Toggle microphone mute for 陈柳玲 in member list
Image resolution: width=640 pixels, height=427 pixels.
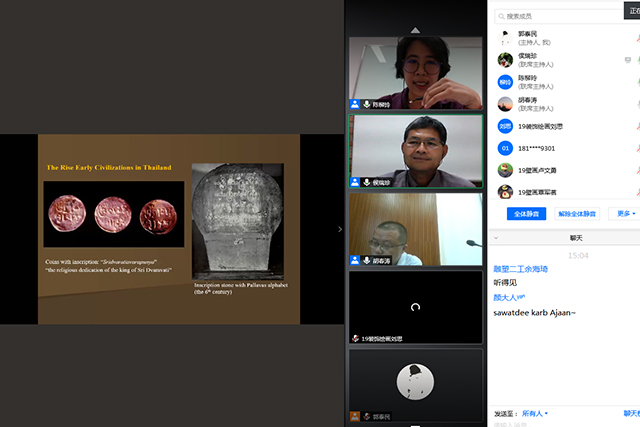(x=636, y=82)
